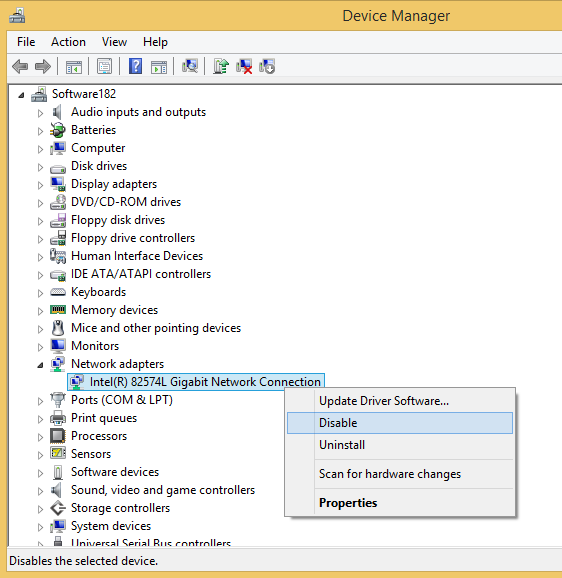The height and width of the screenshot is (578, 562).
Task: Click the Disk drives category icon
Action: [58, 169]
